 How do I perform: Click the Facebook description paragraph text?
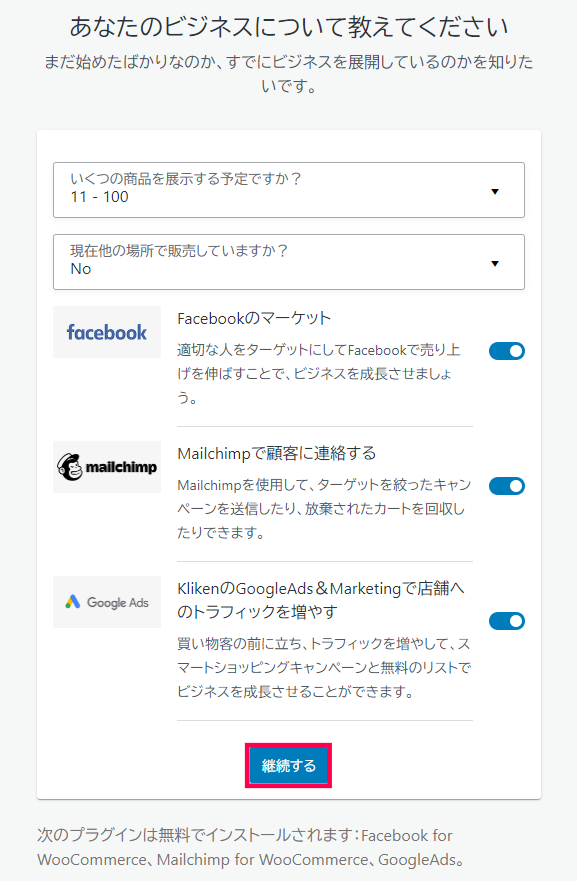[x=319, y=374]
